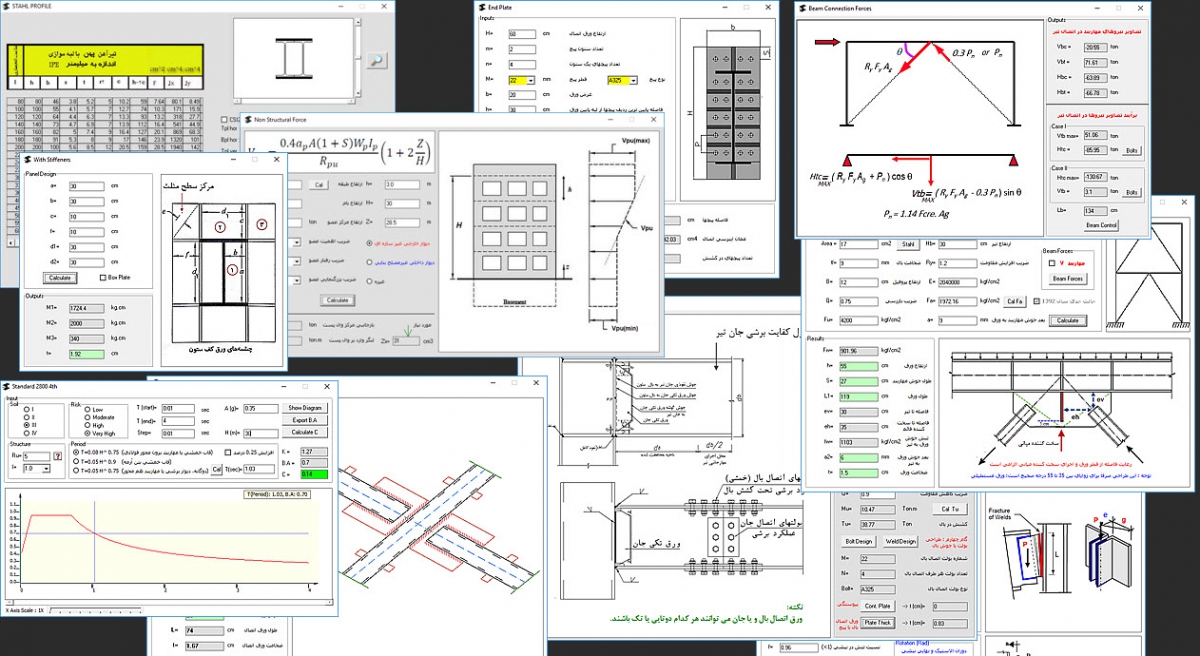Click the Bolt Design button
1200x656 pixels.
[x=858, y=541]
